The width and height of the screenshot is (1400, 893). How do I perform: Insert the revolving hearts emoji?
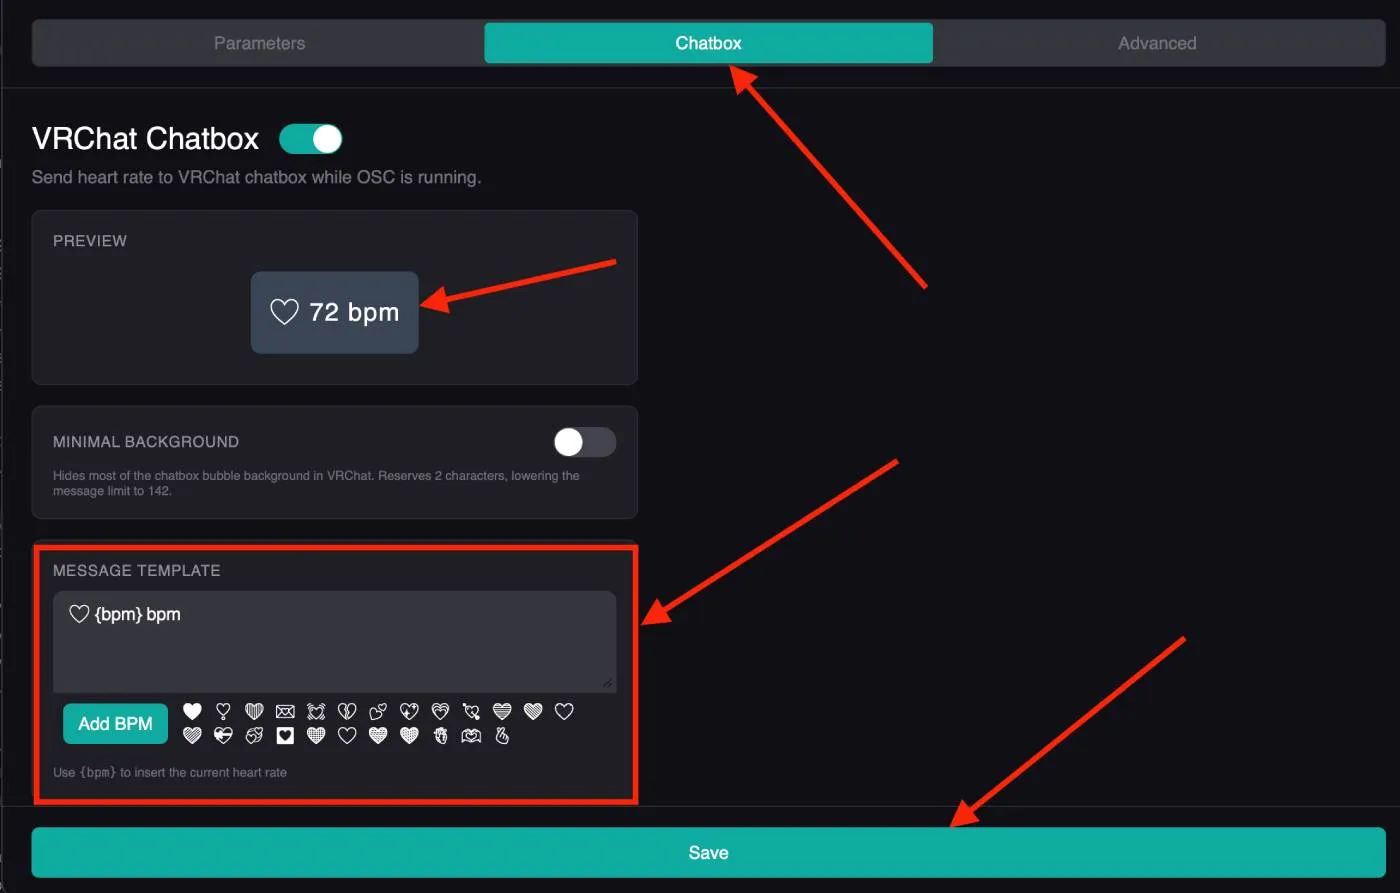point(254,736)
